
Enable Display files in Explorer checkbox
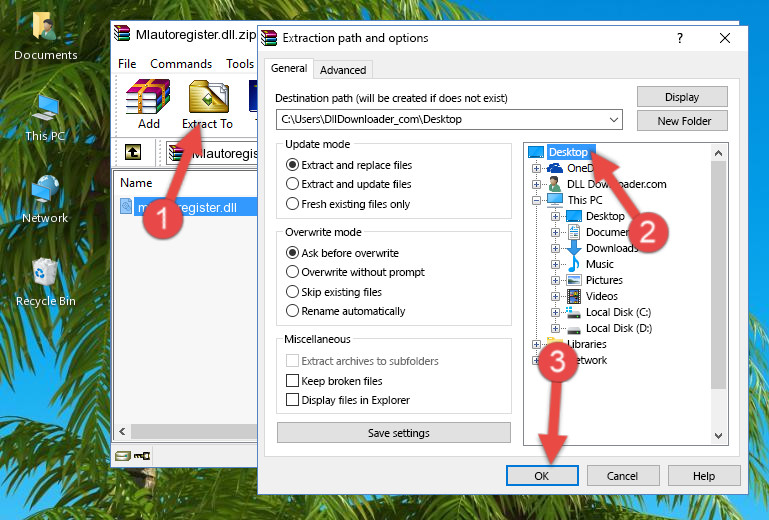pos(293,400)
